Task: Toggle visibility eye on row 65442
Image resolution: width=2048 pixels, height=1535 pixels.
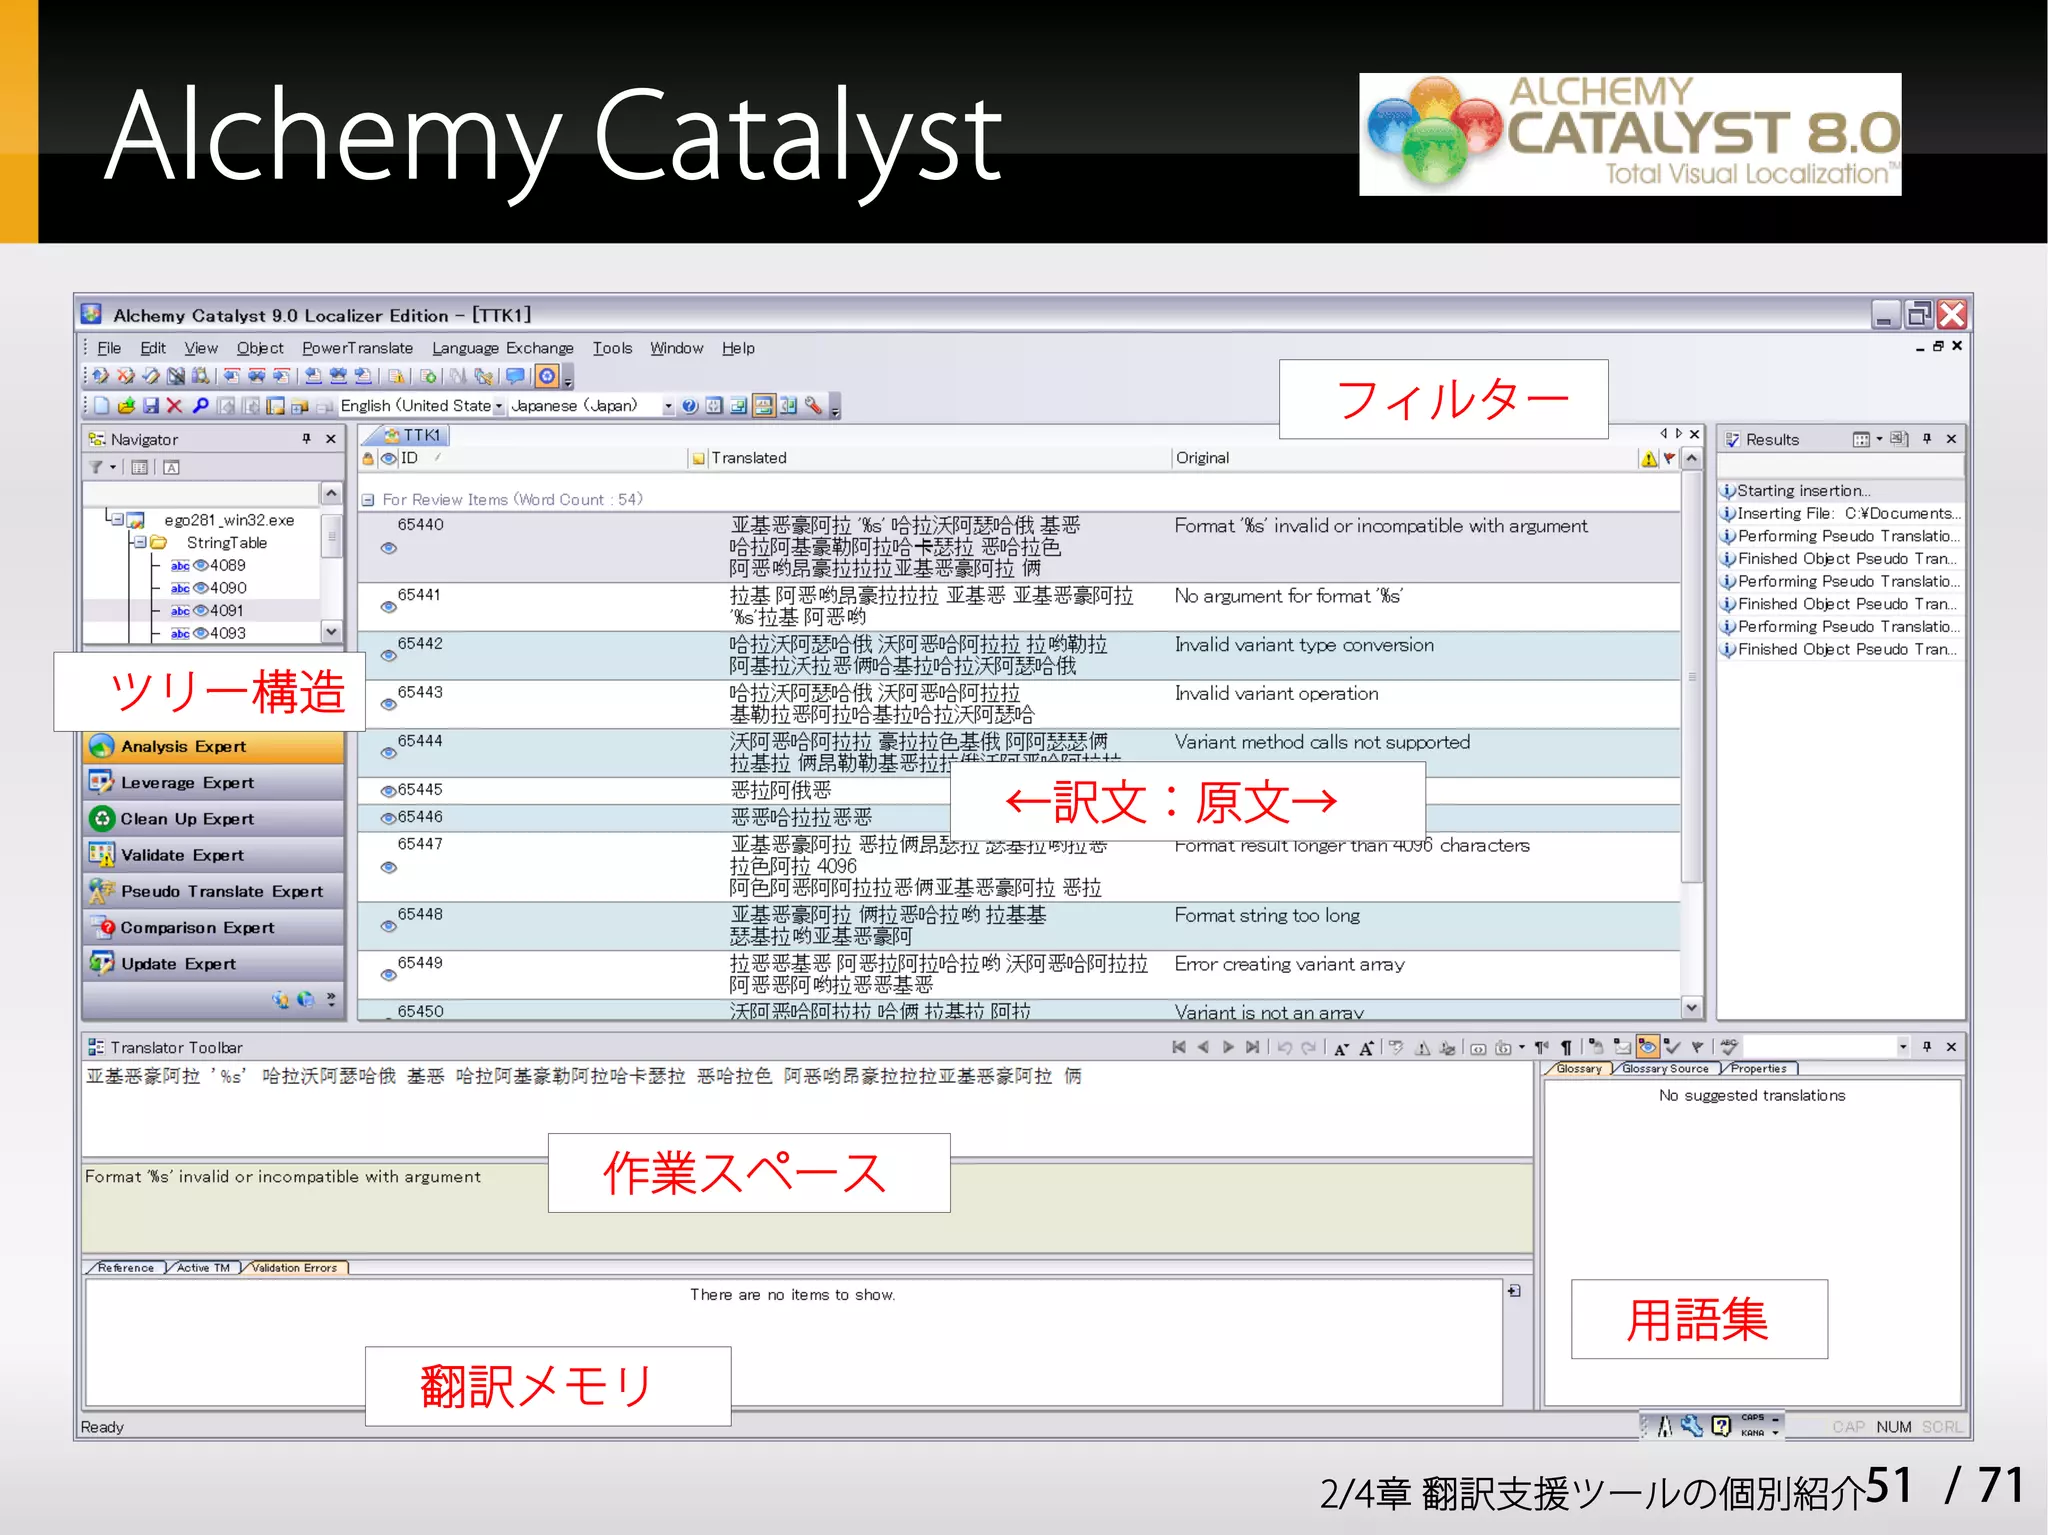Action: click(x=388, y=655)
